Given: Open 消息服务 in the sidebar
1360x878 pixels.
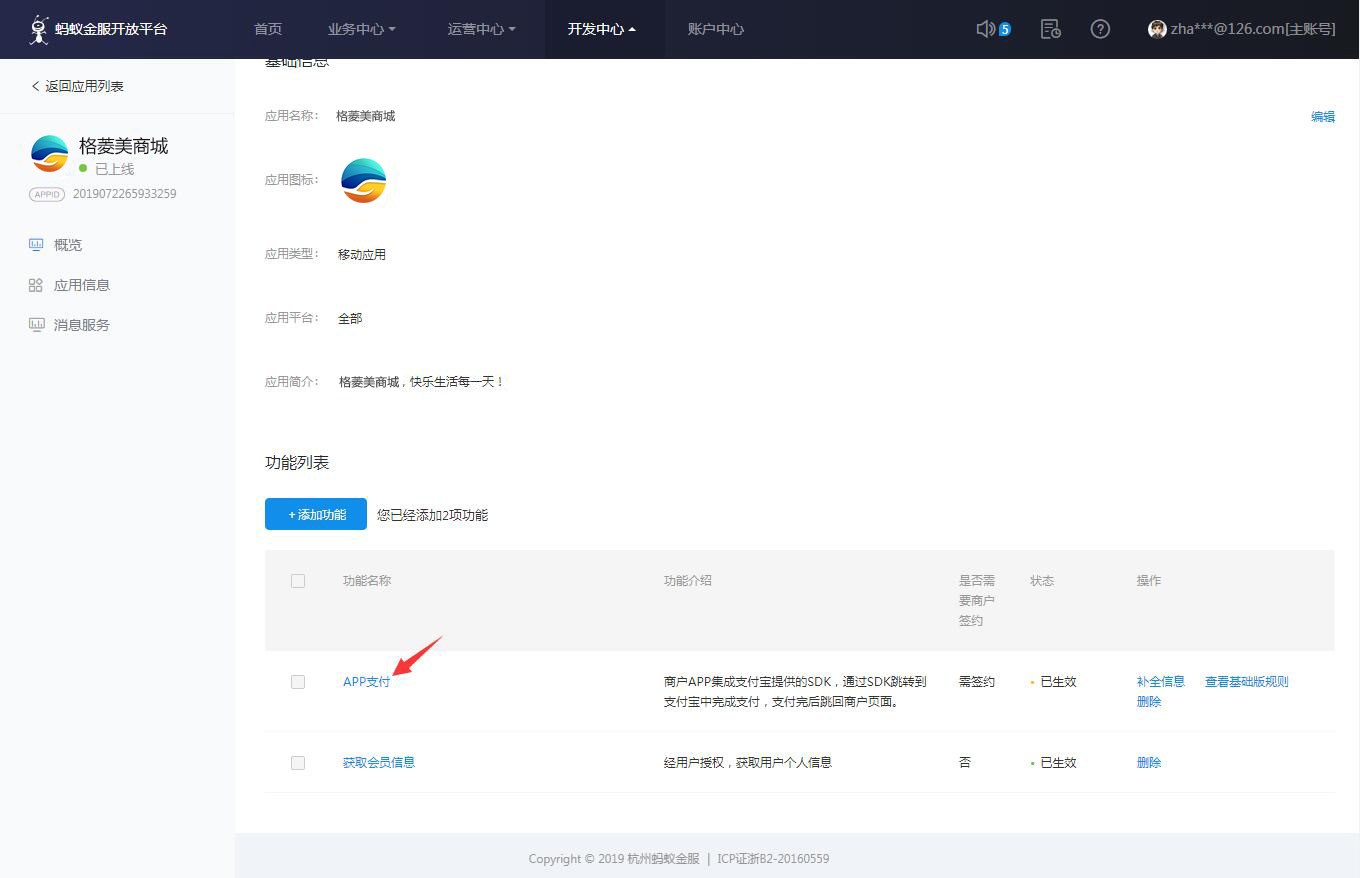Looking at the screenshot, I should [82, 325].
